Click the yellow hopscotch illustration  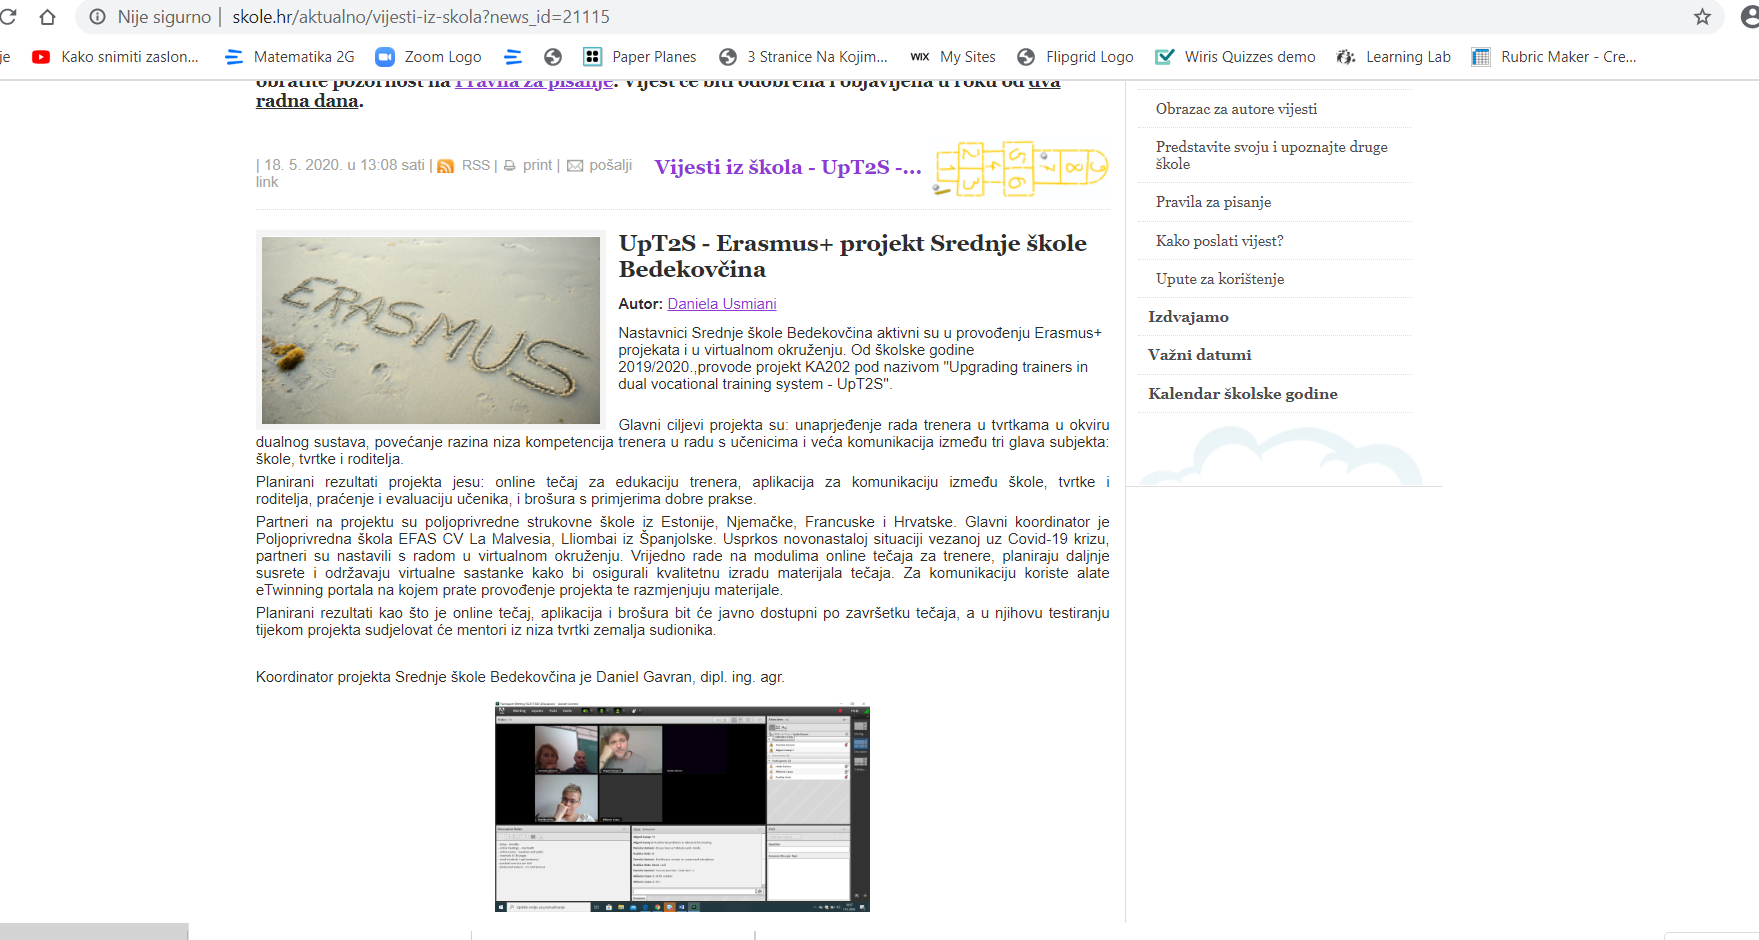tap(1020, 168)
